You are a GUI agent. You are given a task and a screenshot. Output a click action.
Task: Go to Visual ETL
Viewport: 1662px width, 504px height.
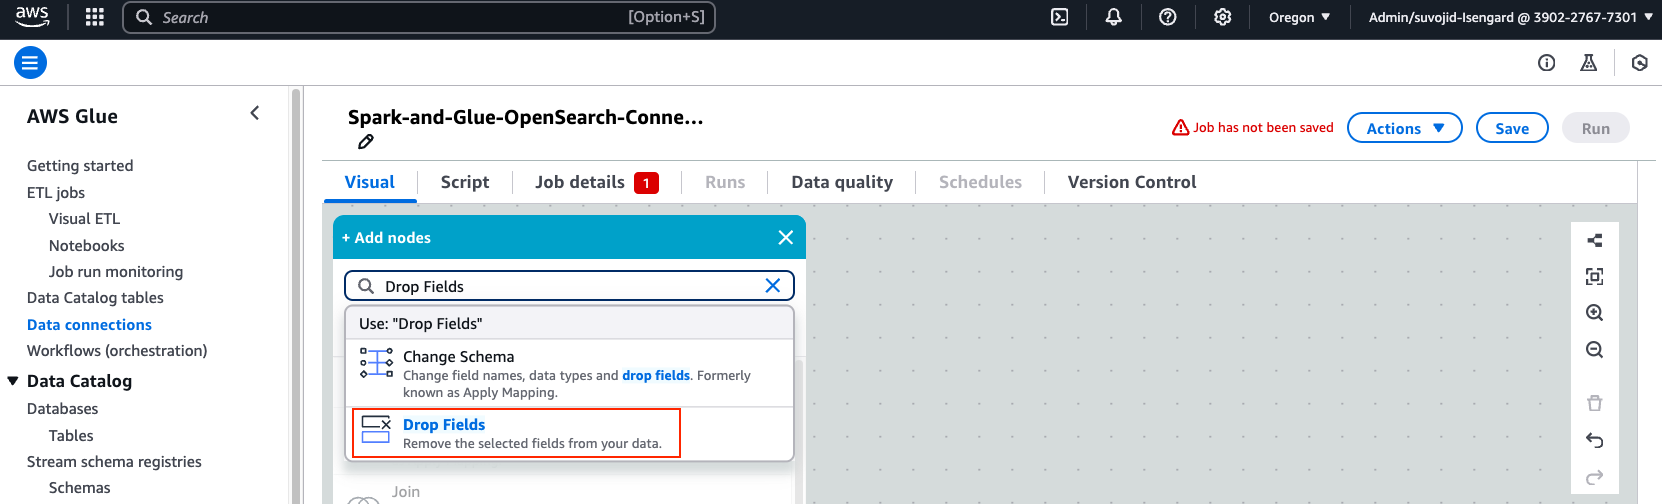pyautogui.click(x=84, y=219)
